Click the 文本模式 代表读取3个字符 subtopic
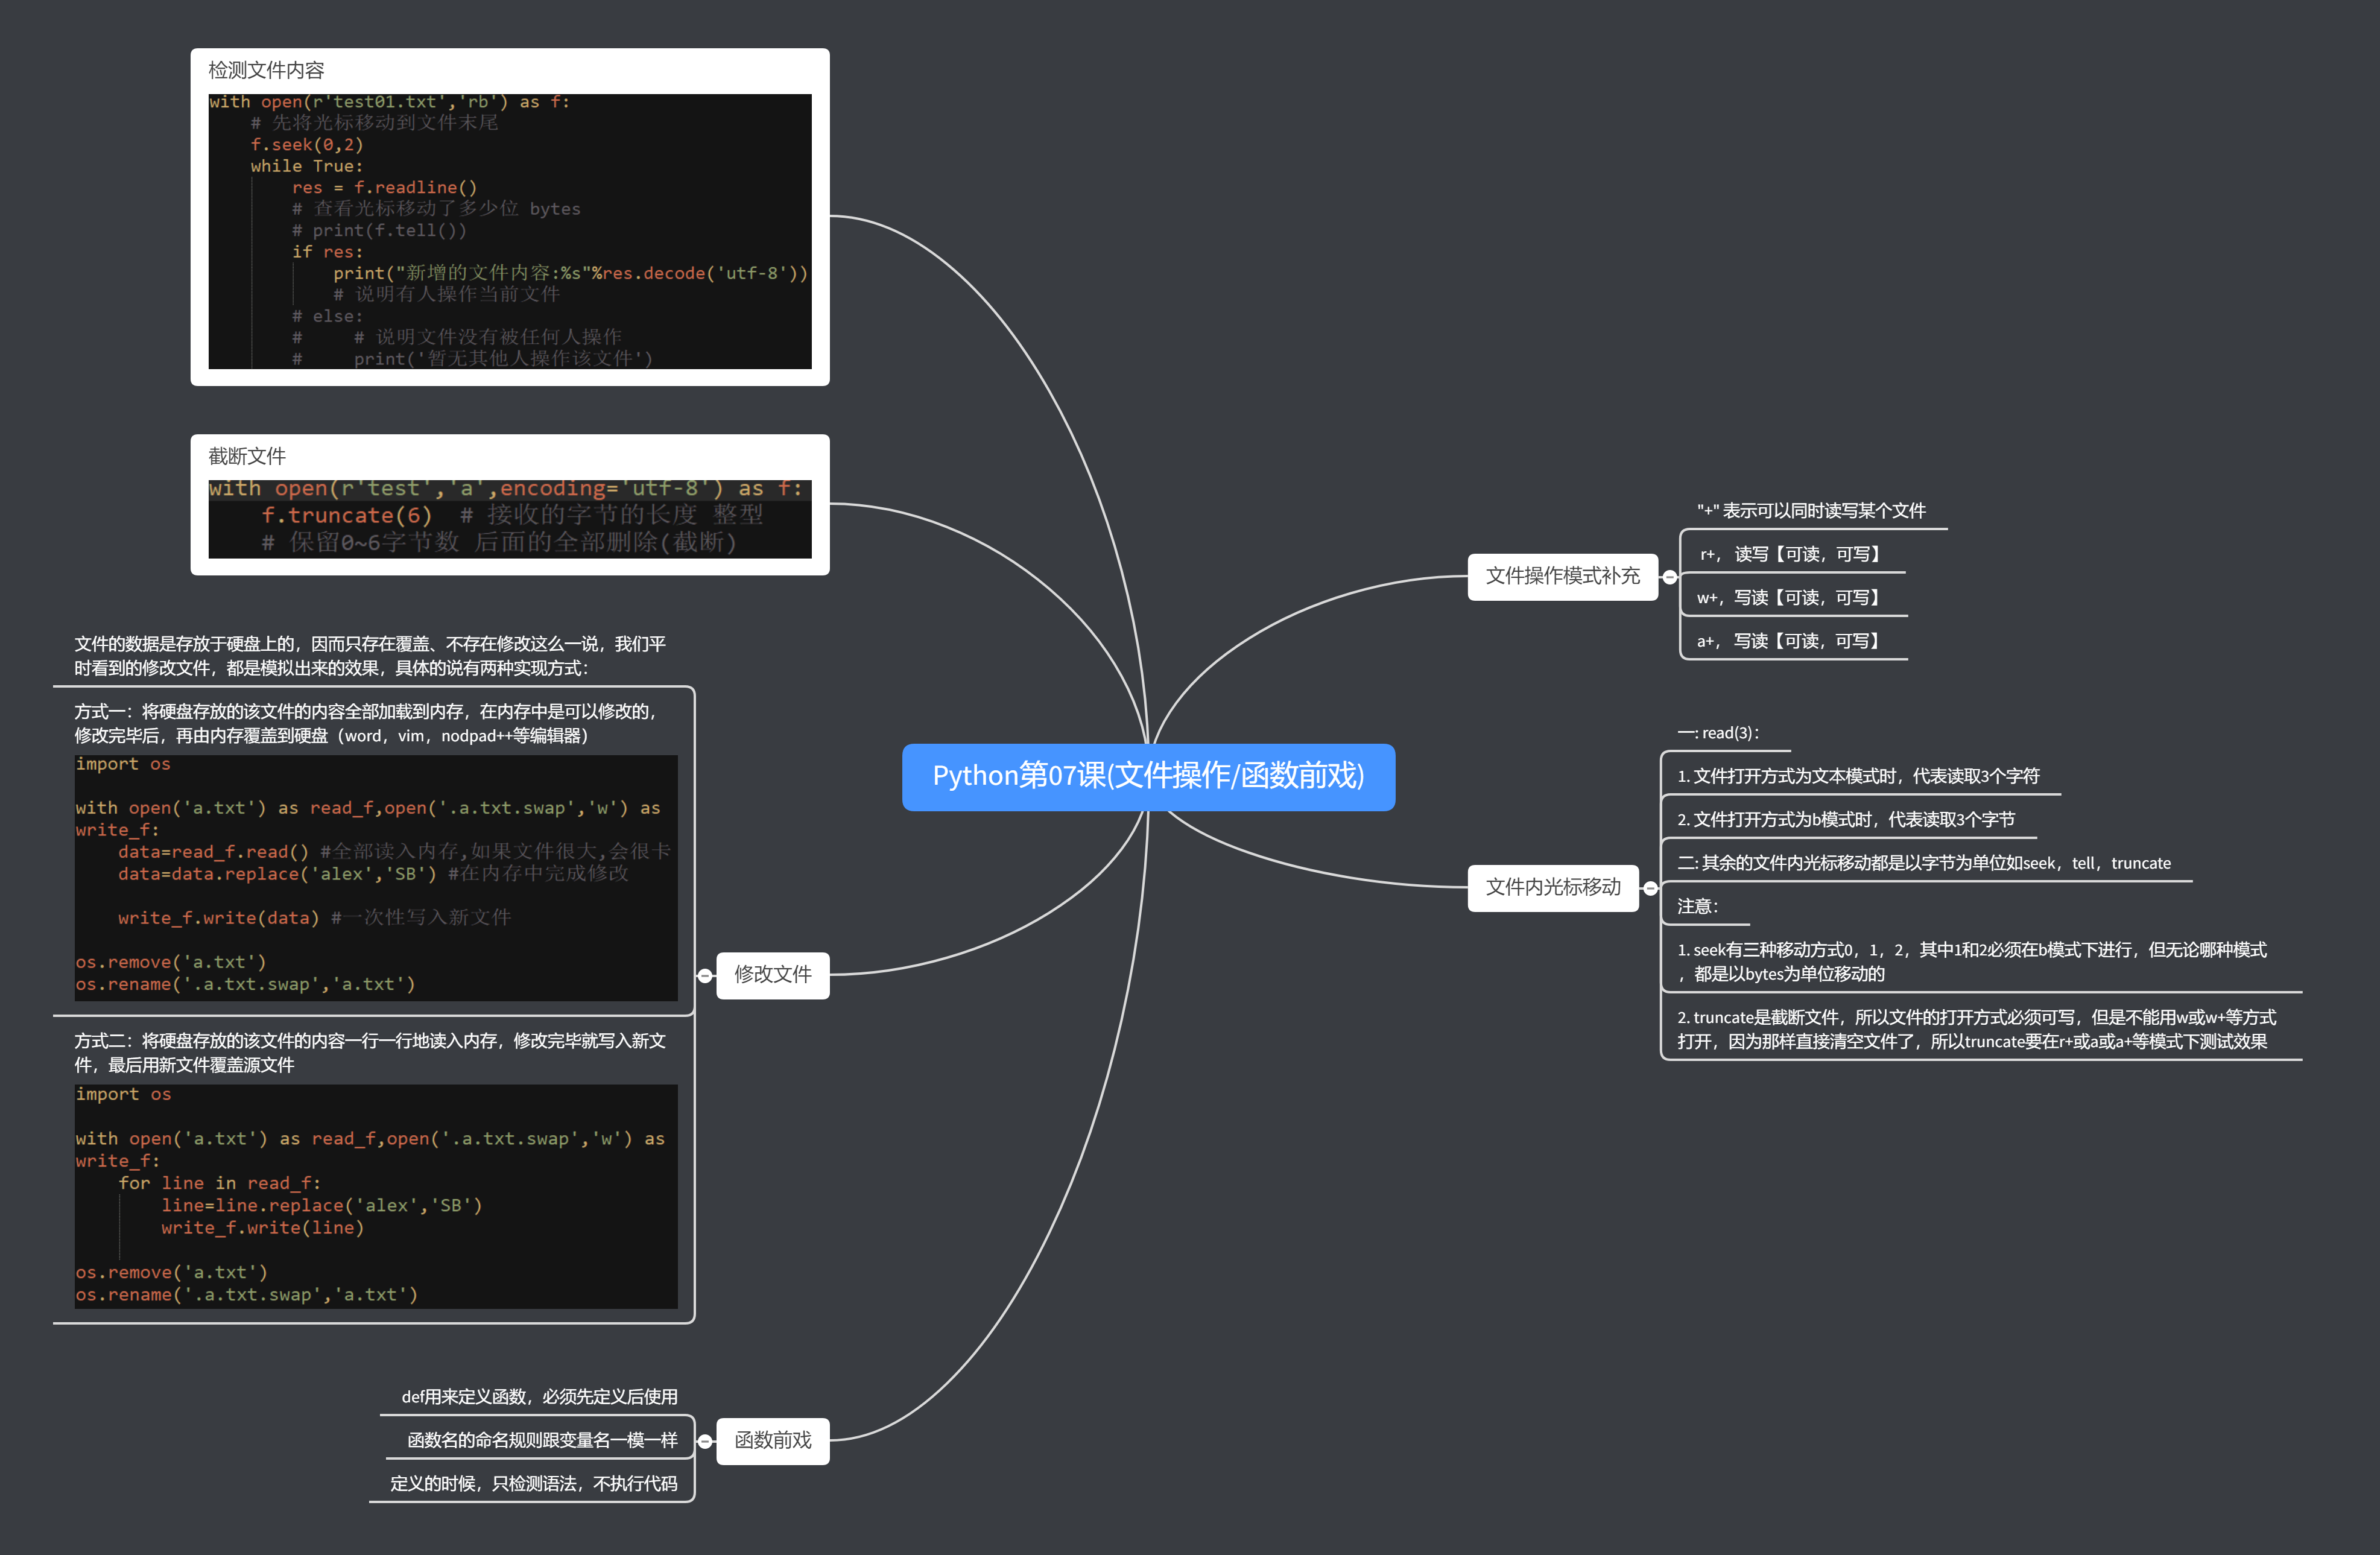The height and width of the screenshot is (1555, 2380). [1858, 777]
